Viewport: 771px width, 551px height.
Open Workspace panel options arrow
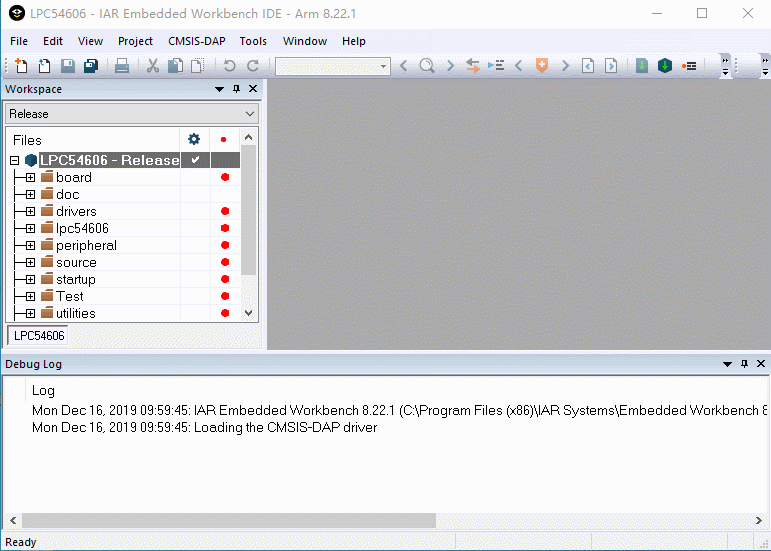click(x=219, y=89)
